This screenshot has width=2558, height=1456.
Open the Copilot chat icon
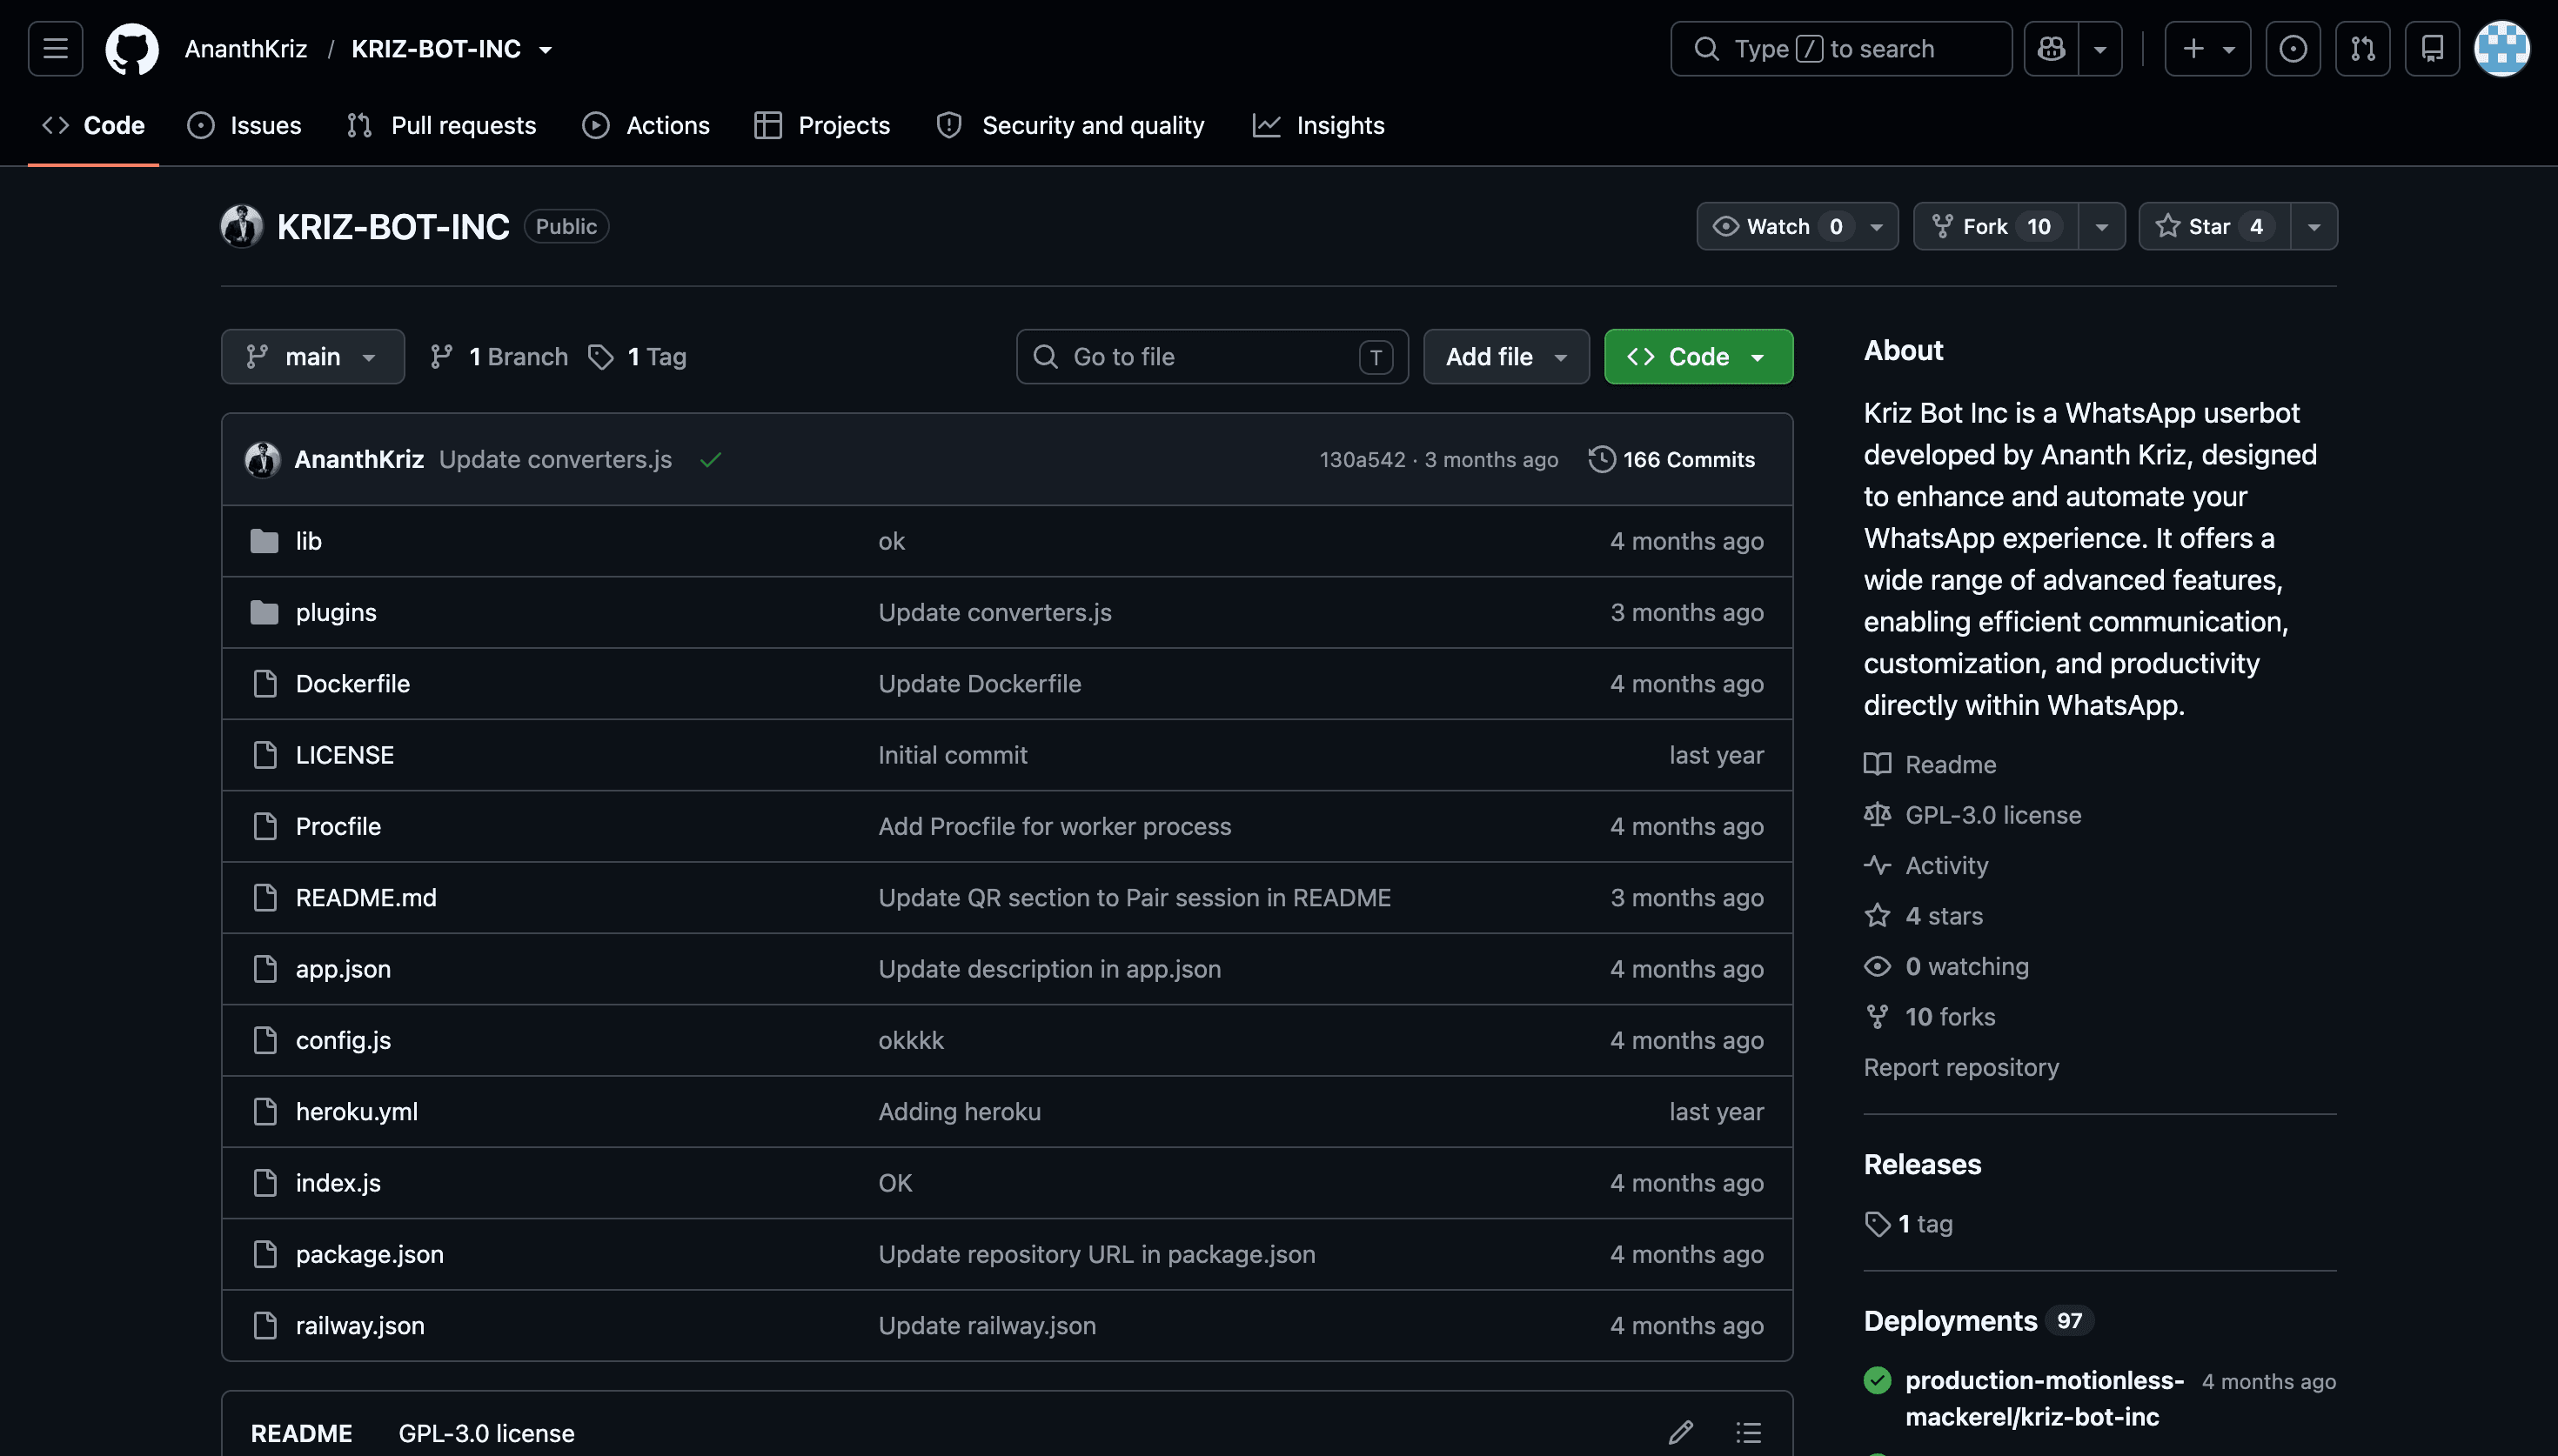coord(2051,49)
